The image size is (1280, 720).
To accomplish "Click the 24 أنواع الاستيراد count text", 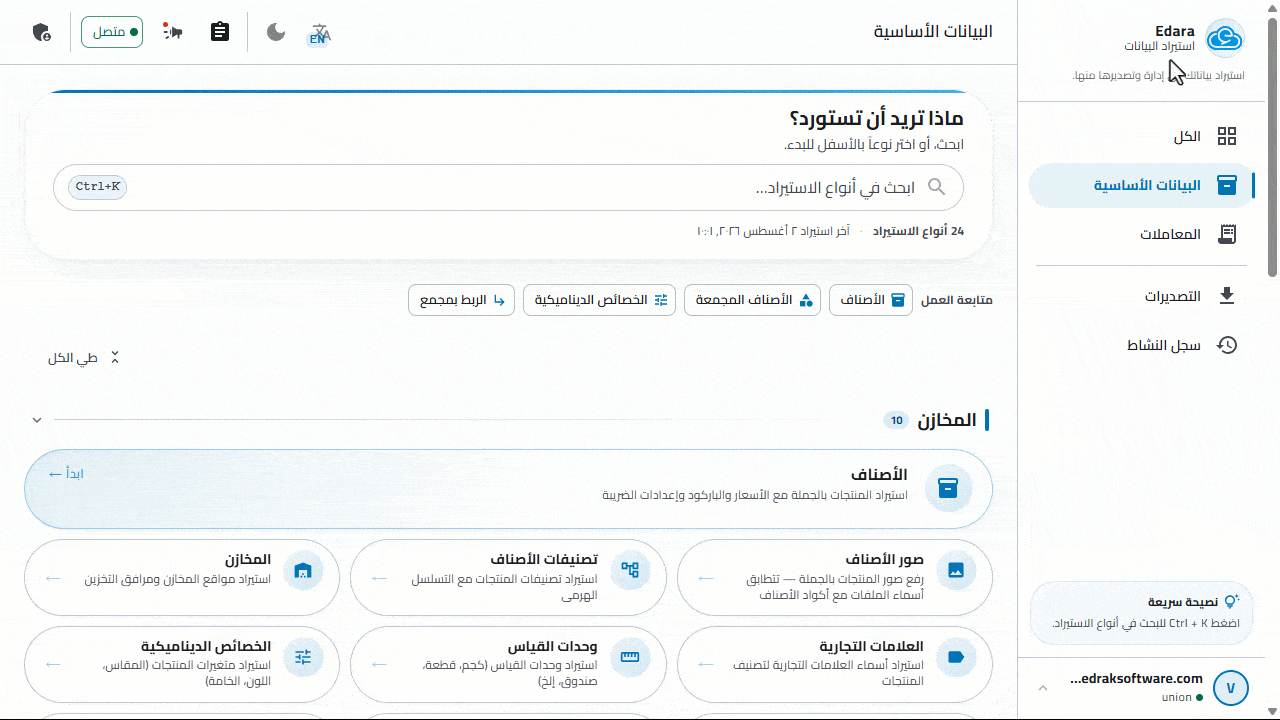I will [x=919, y=231].
